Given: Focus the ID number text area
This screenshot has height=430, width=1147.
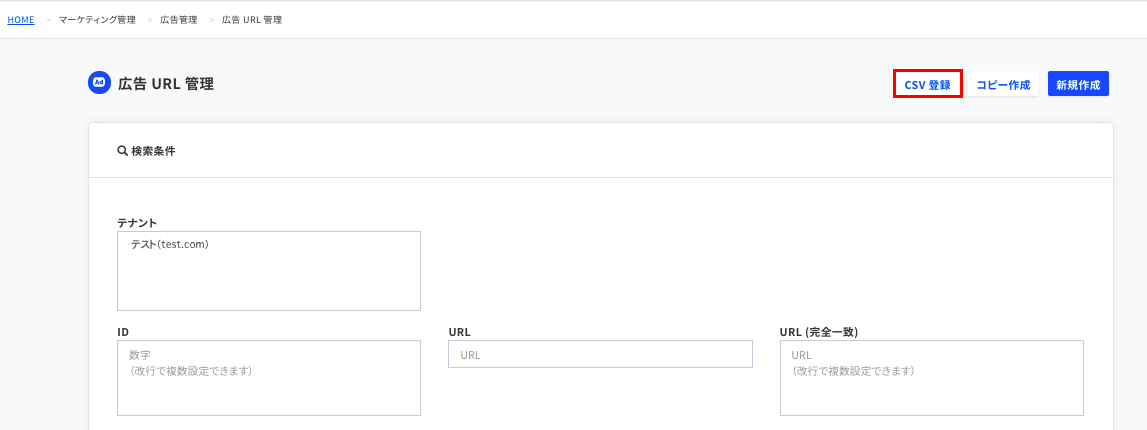Looking at the screenshot, I should pyautogui.click(x=268, y=377).
